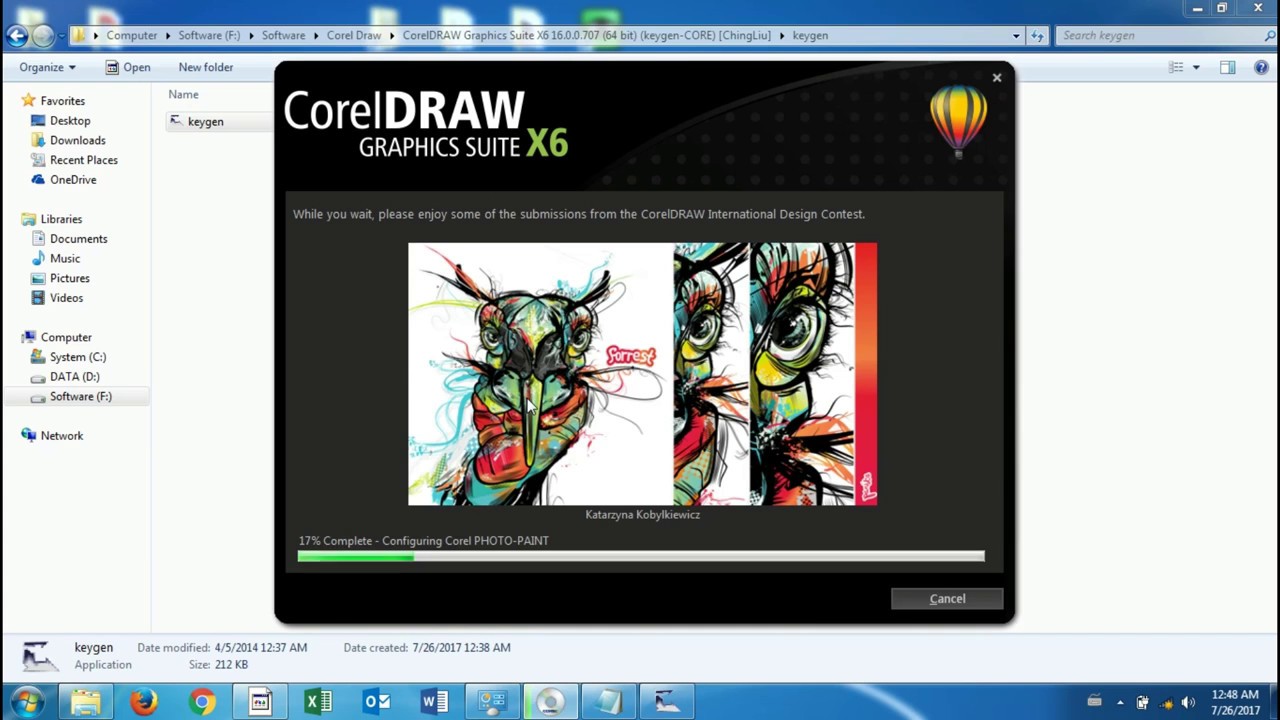
Task: Open Desktop in the navigation pane
Action: 70,120
